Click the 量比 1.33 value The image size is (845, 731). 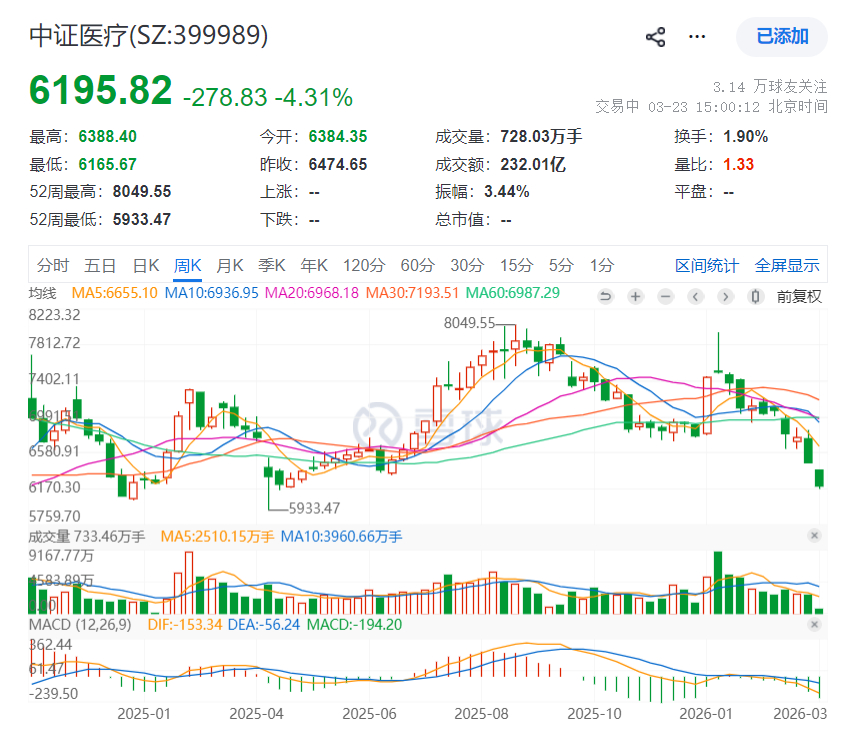738,164
